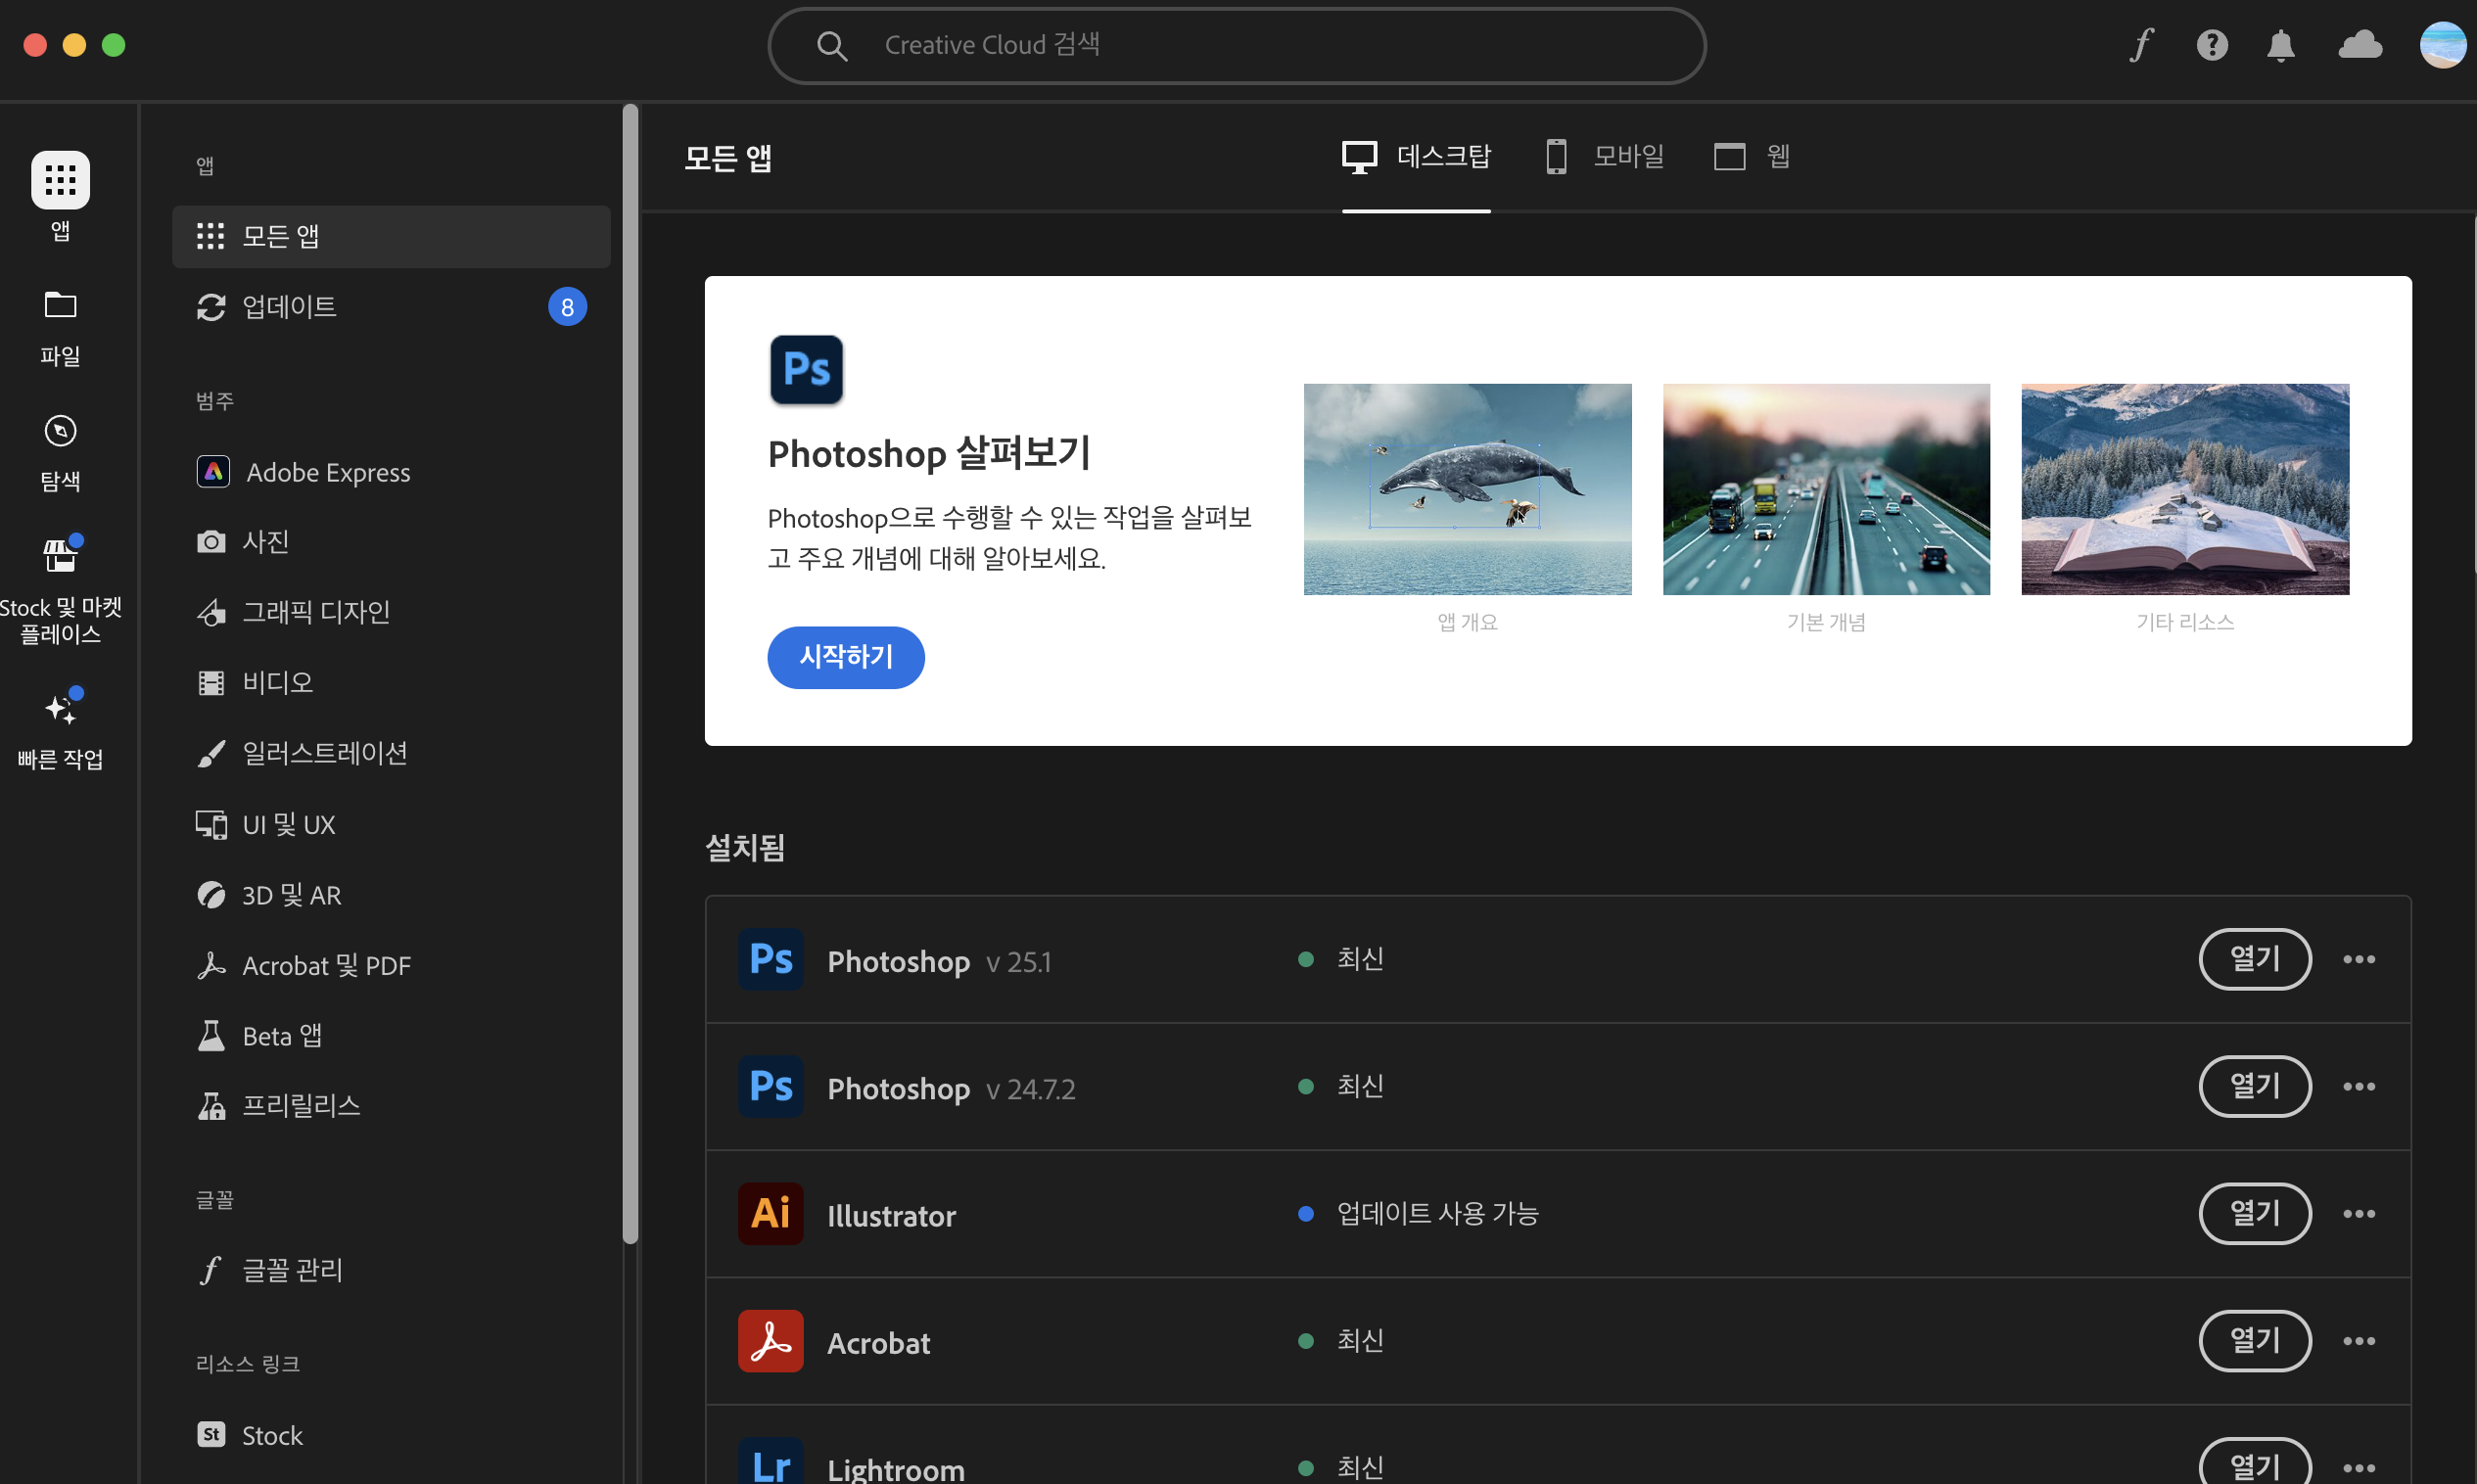
Task: Open the Stock resource link
Action: click(x=391, y=1435)
